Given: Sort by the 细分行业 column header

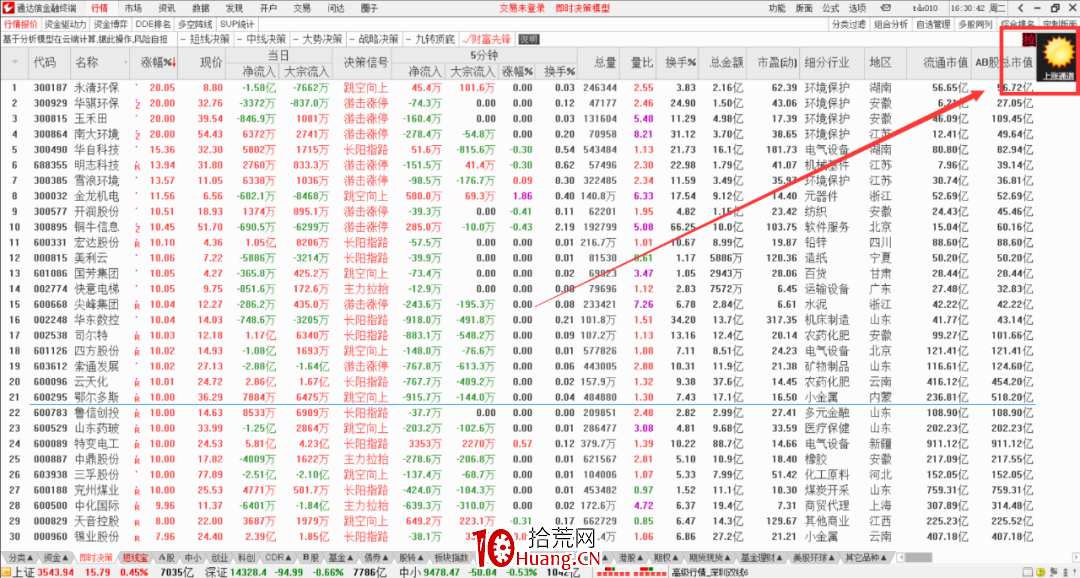Looking at the screenshot, I should click(x=828, y=63).
